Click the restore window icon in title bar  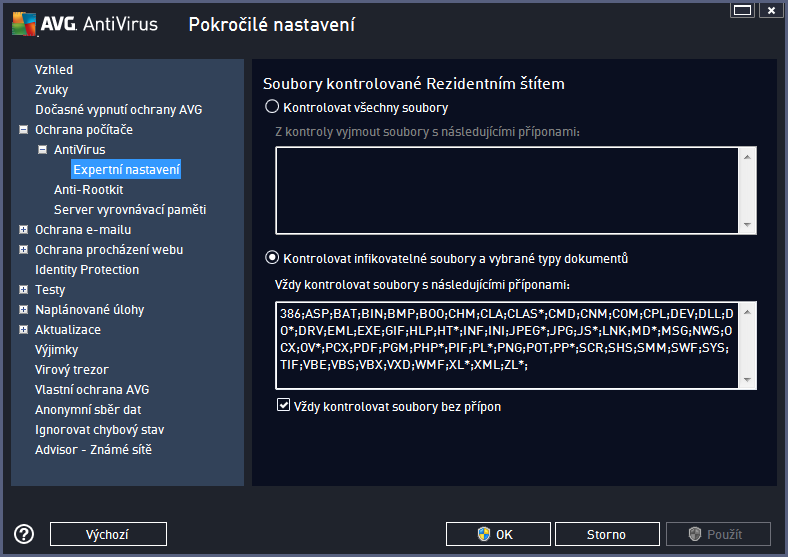742,10
